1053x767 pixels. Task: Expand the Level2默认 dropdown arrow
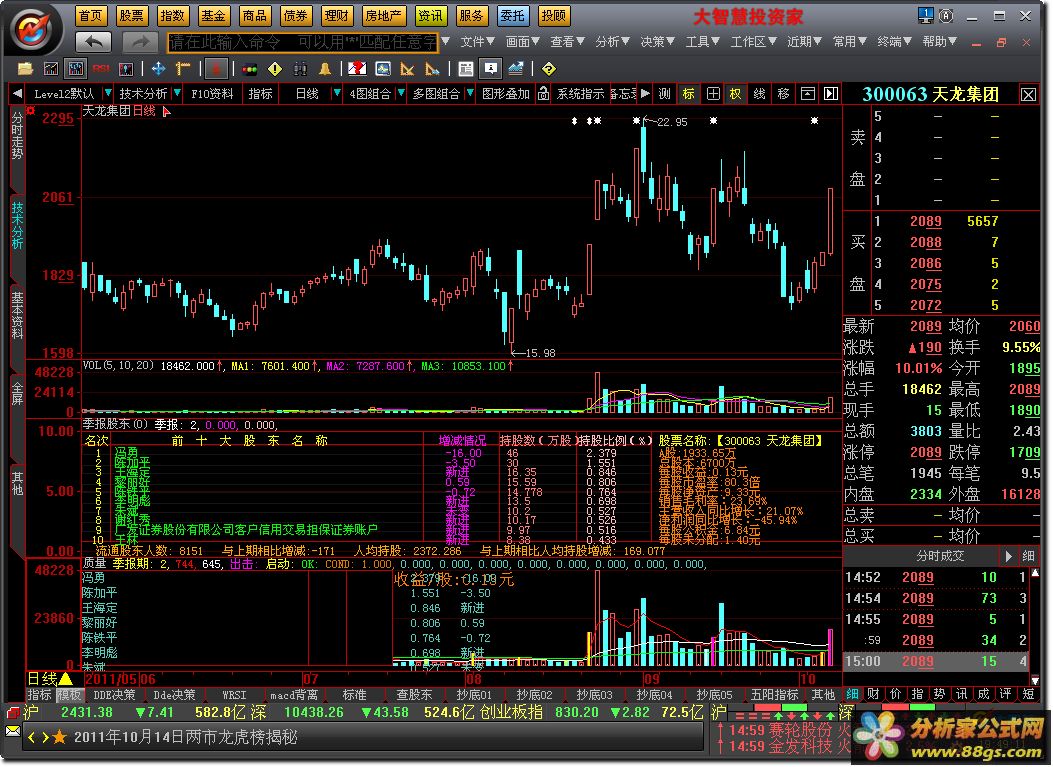pyautogui.click(x=108, y=93)
